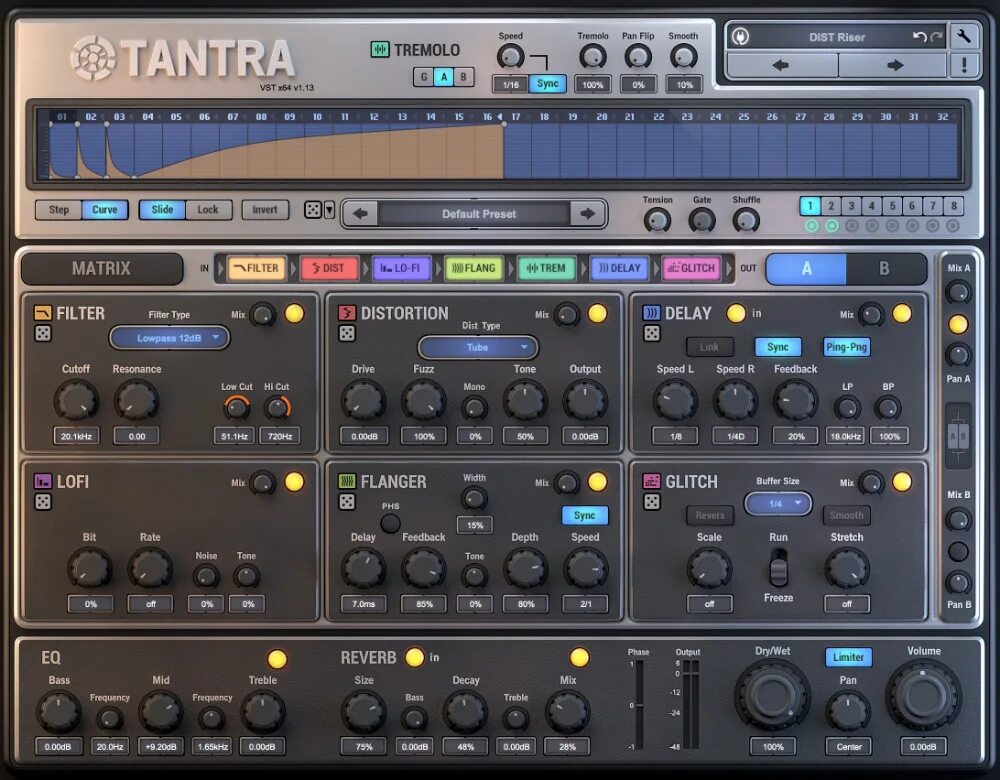Click the Flanger section dice icon
Viewport: 1000px width, 780px height.
tap(347, 502)
